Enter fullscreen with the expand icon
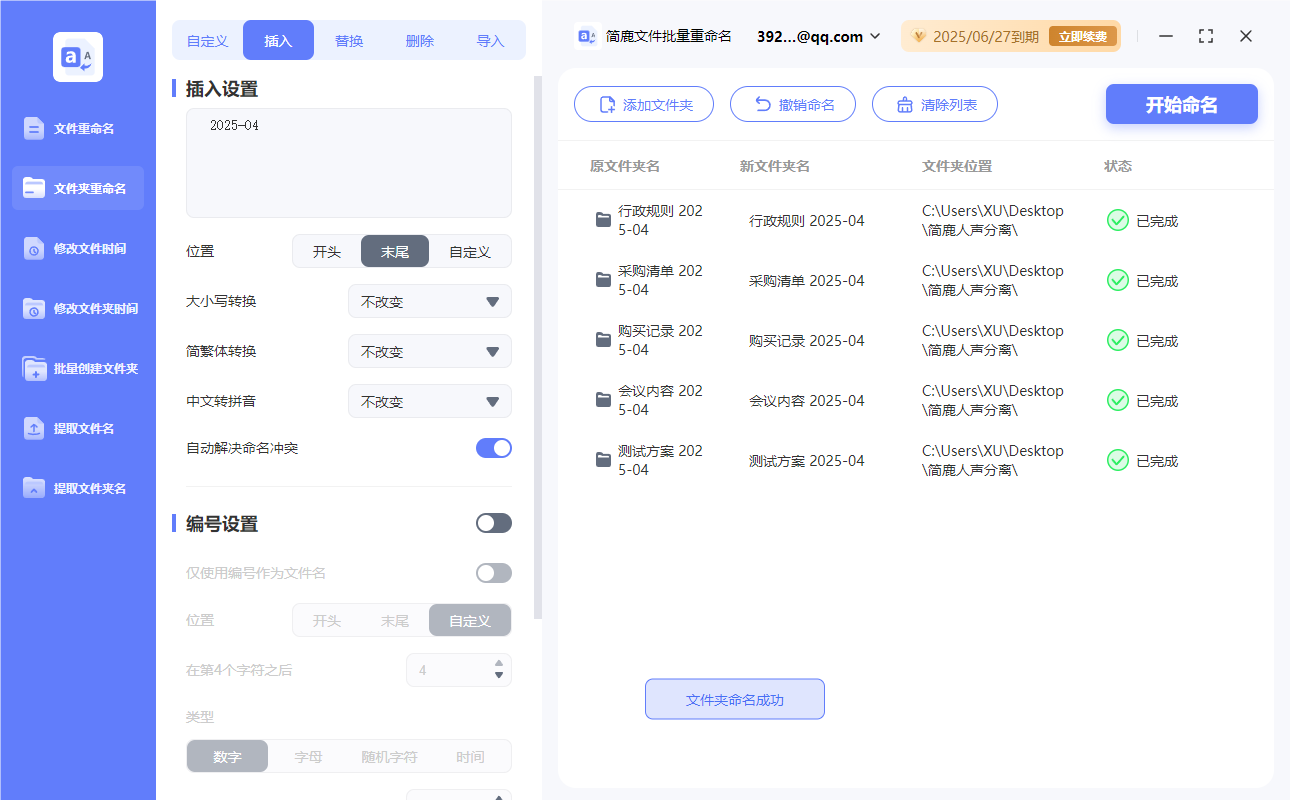1290x800 pixels. click(x=1205, y=36)
